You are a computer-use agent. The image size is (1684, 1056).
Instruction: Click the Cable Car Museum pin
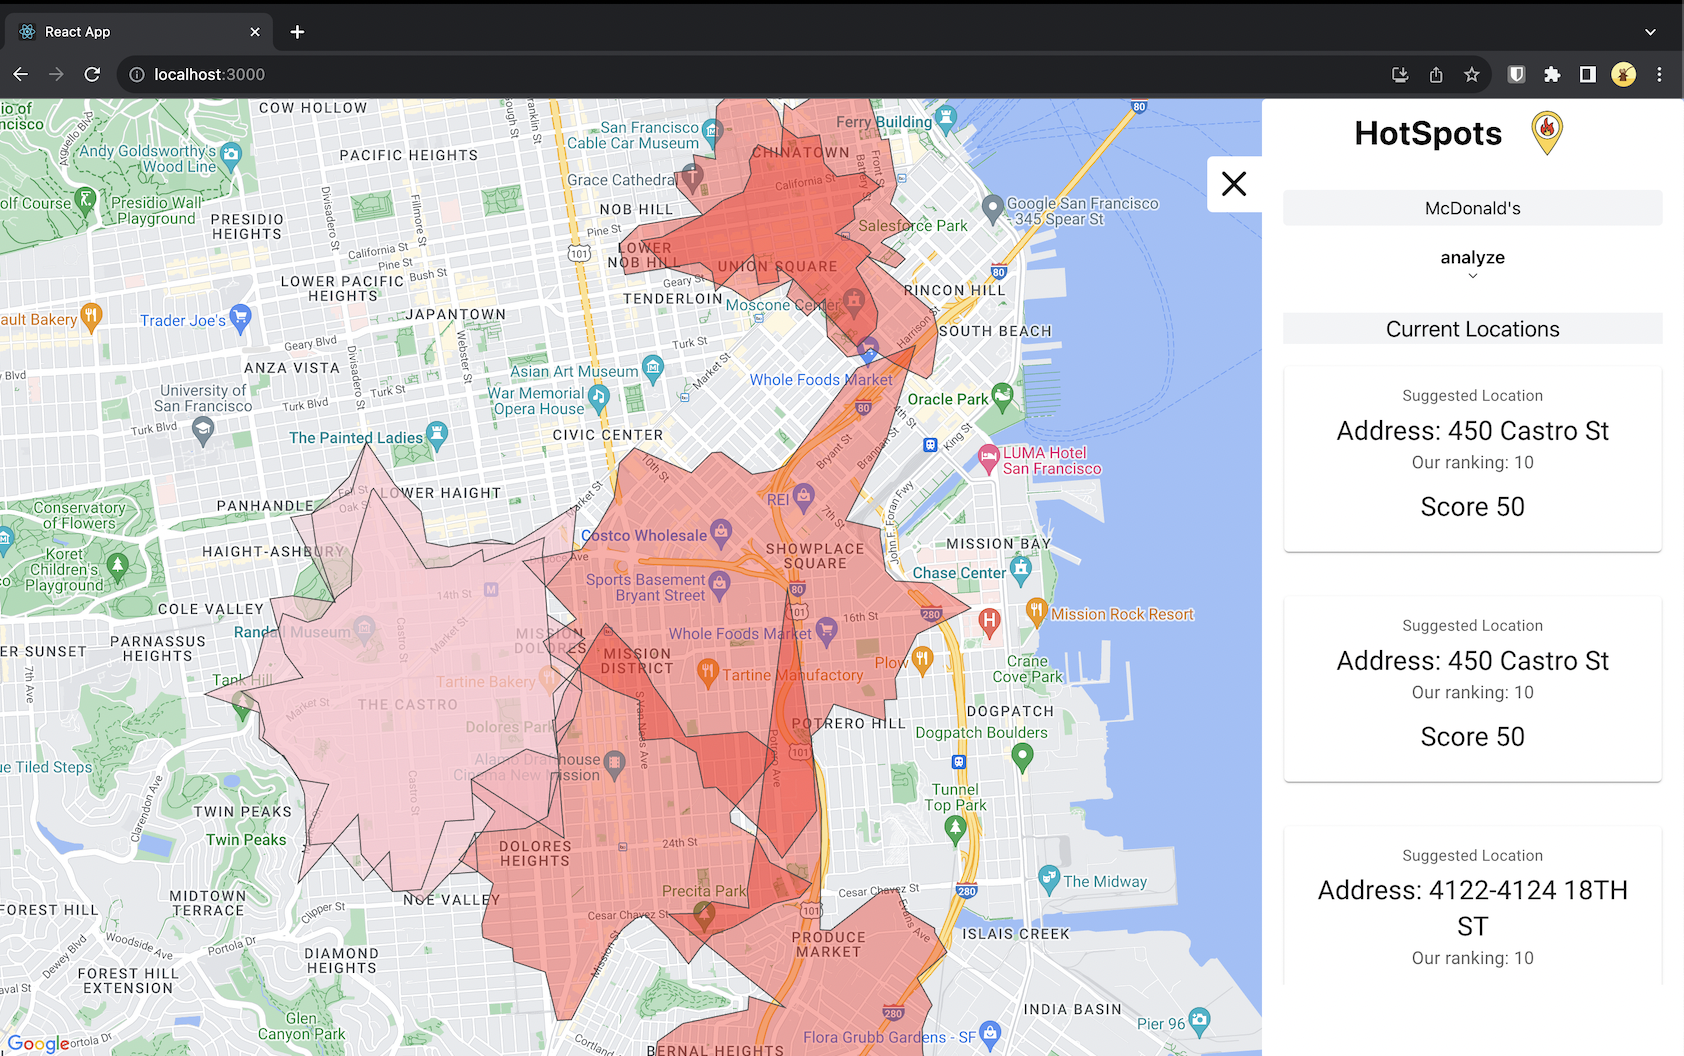[711, 131]
